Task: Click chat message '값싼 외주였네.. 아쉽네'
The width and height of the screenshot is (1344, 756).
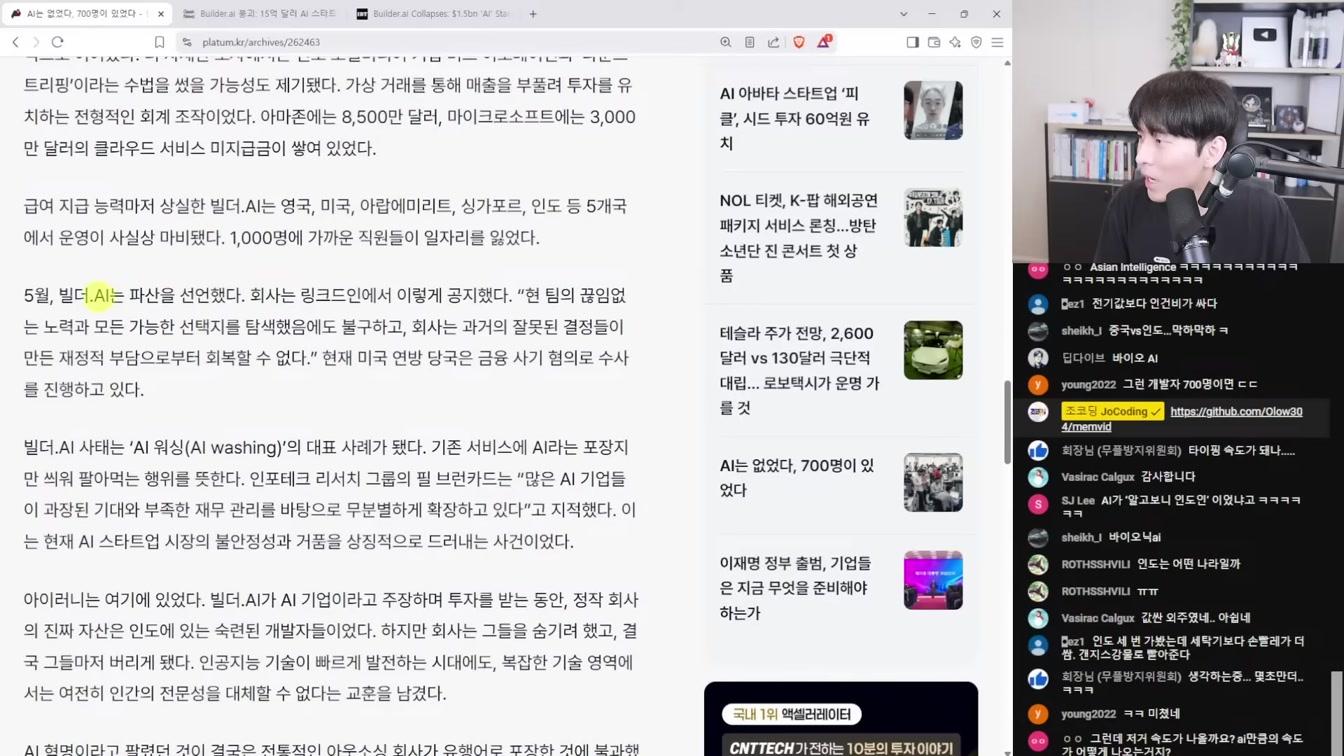Action: click(1198, 618)
